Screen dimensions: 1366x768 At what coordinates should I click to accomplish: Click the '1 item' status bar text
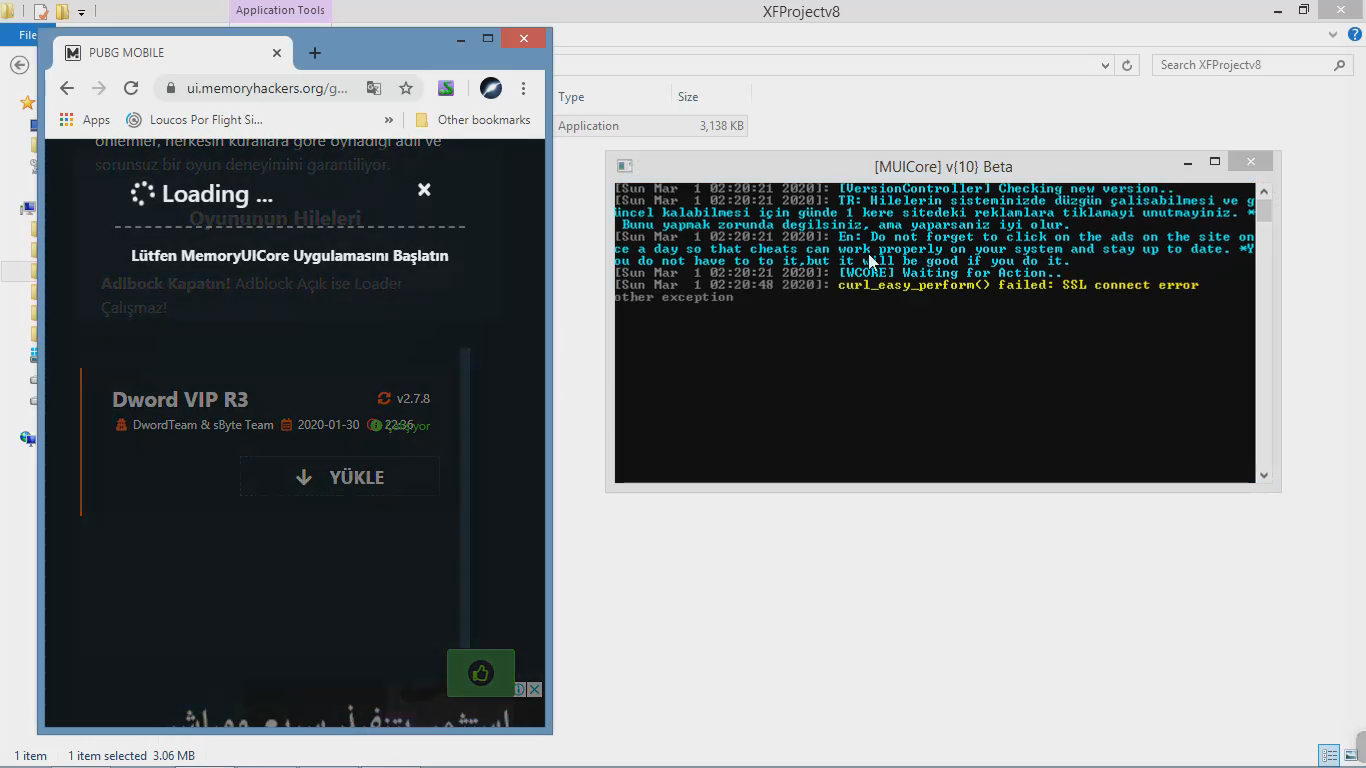coord(30,756)
